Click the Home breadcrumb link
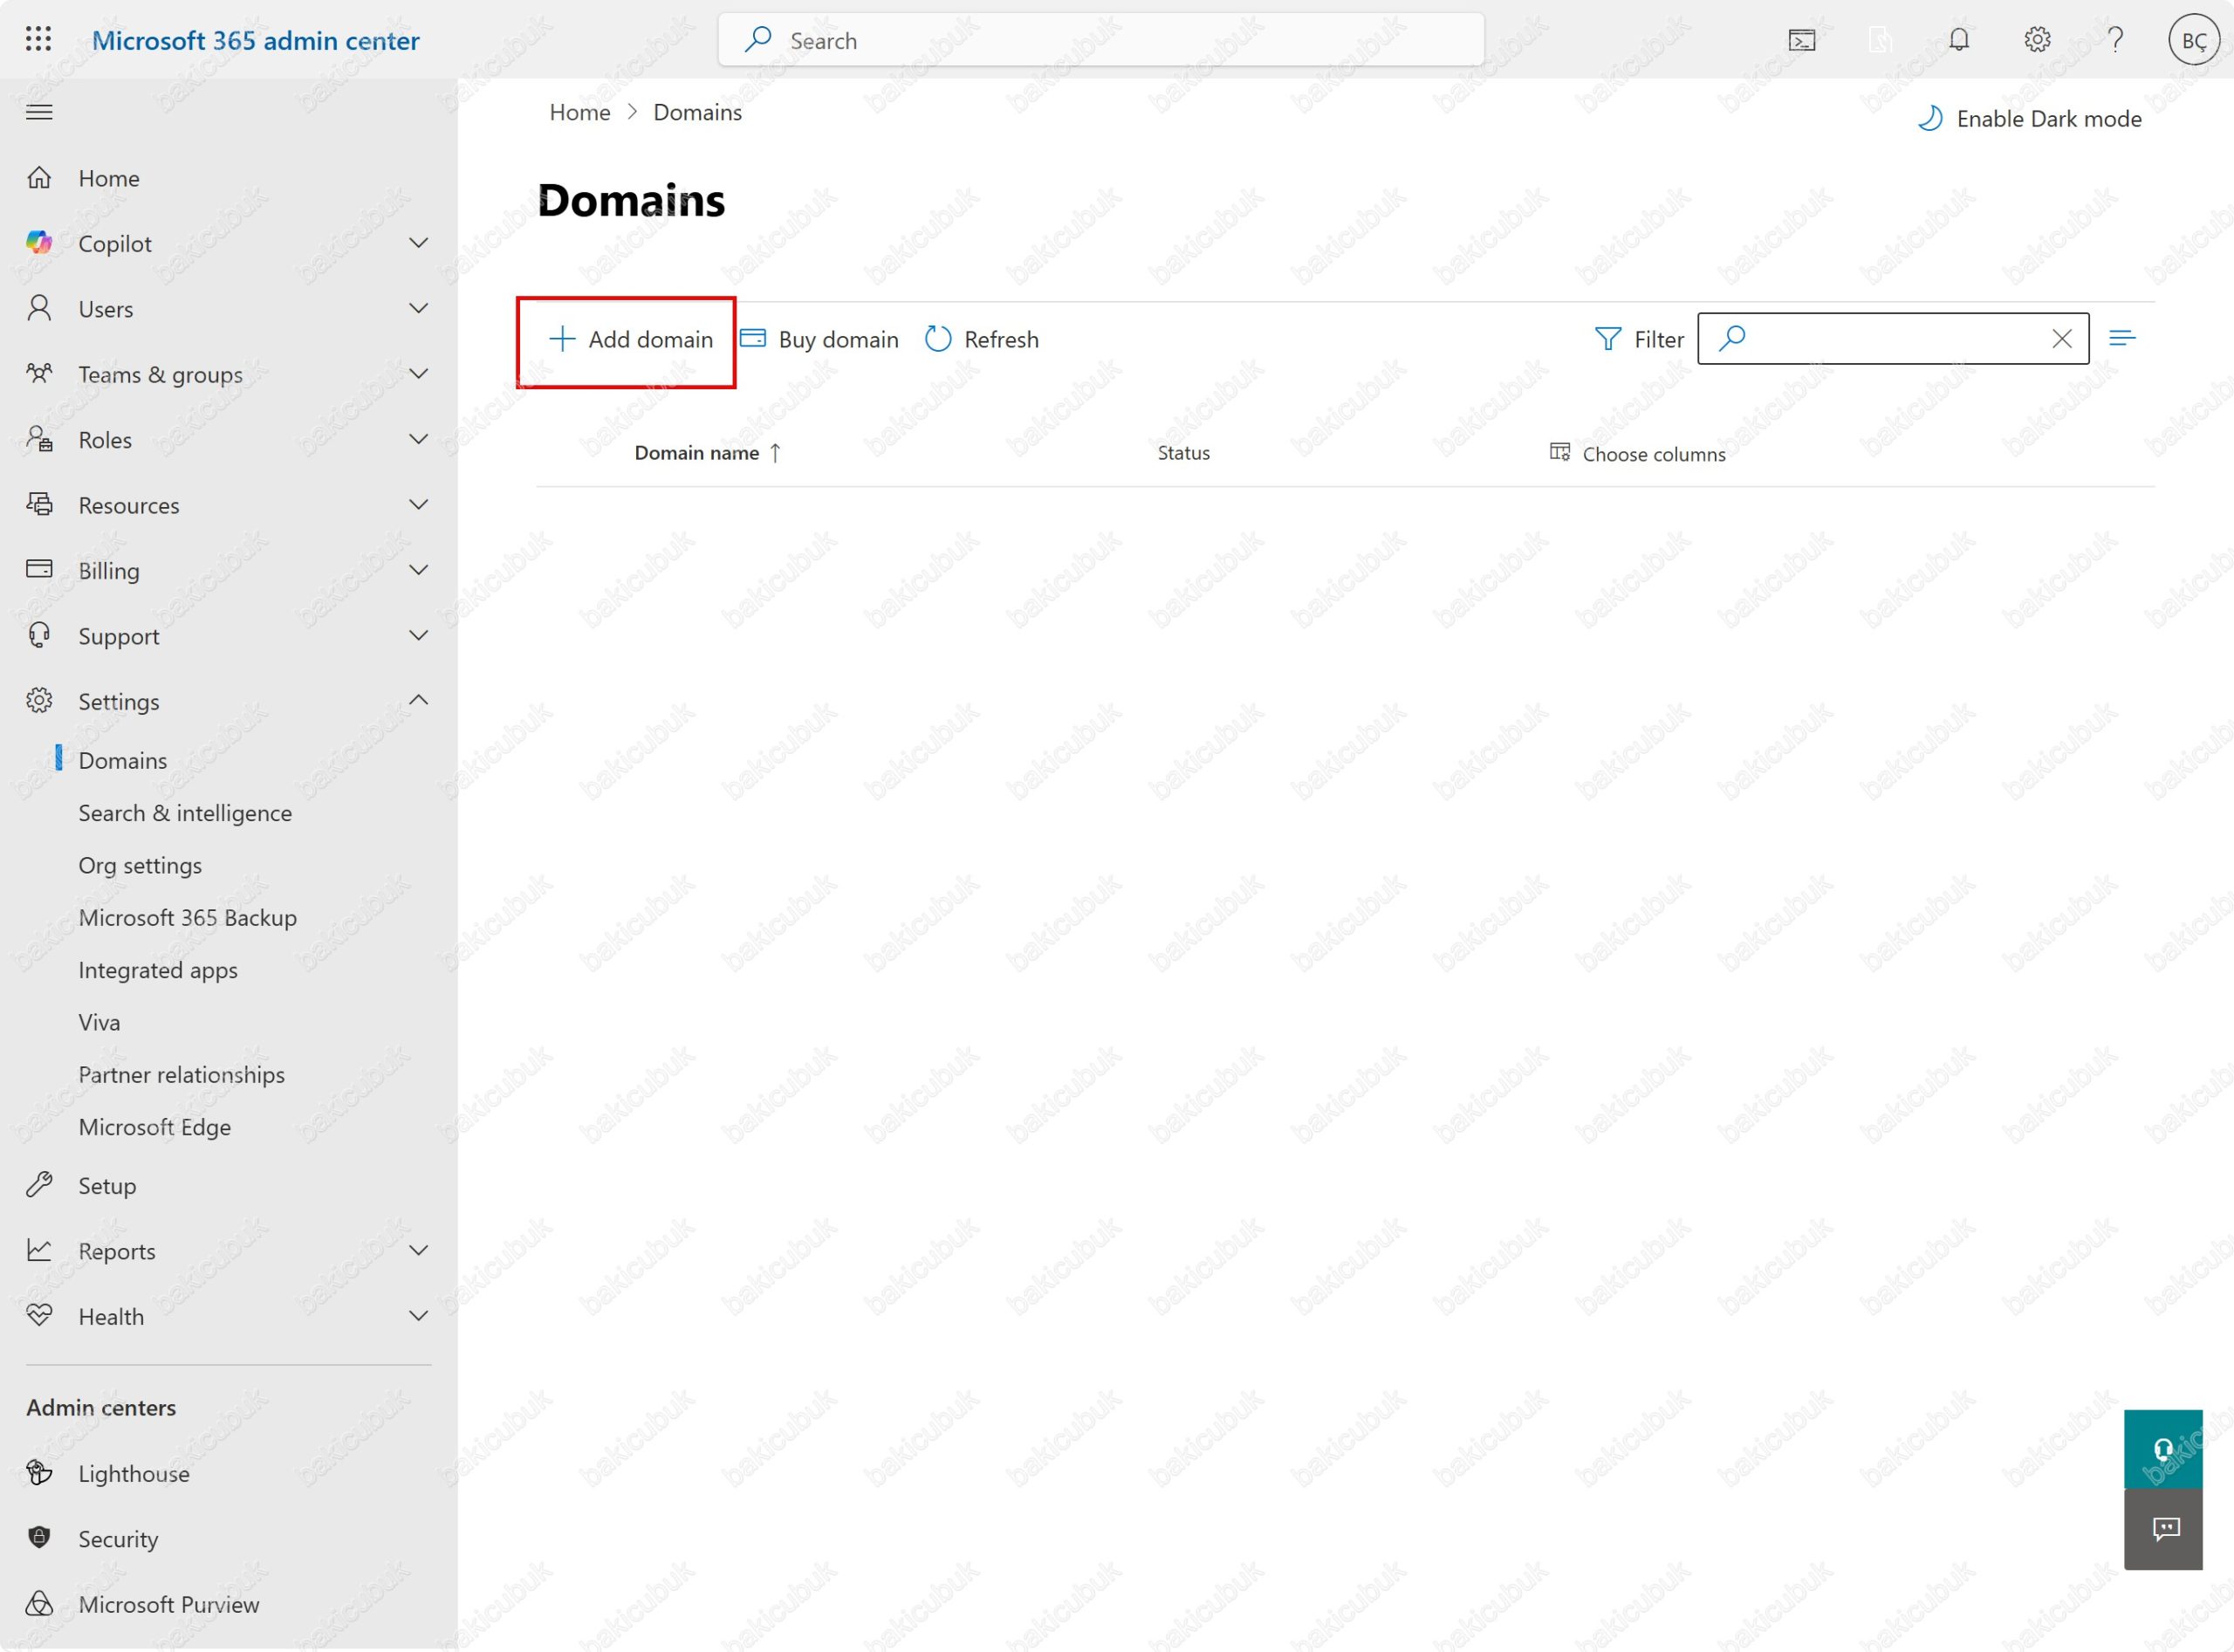The image size is (2234, 1652). (579, 112)
